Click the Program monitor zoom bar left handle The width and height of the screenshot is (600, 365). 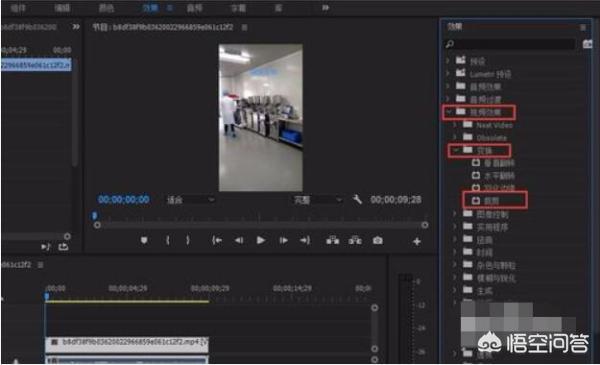coord(97,225)
